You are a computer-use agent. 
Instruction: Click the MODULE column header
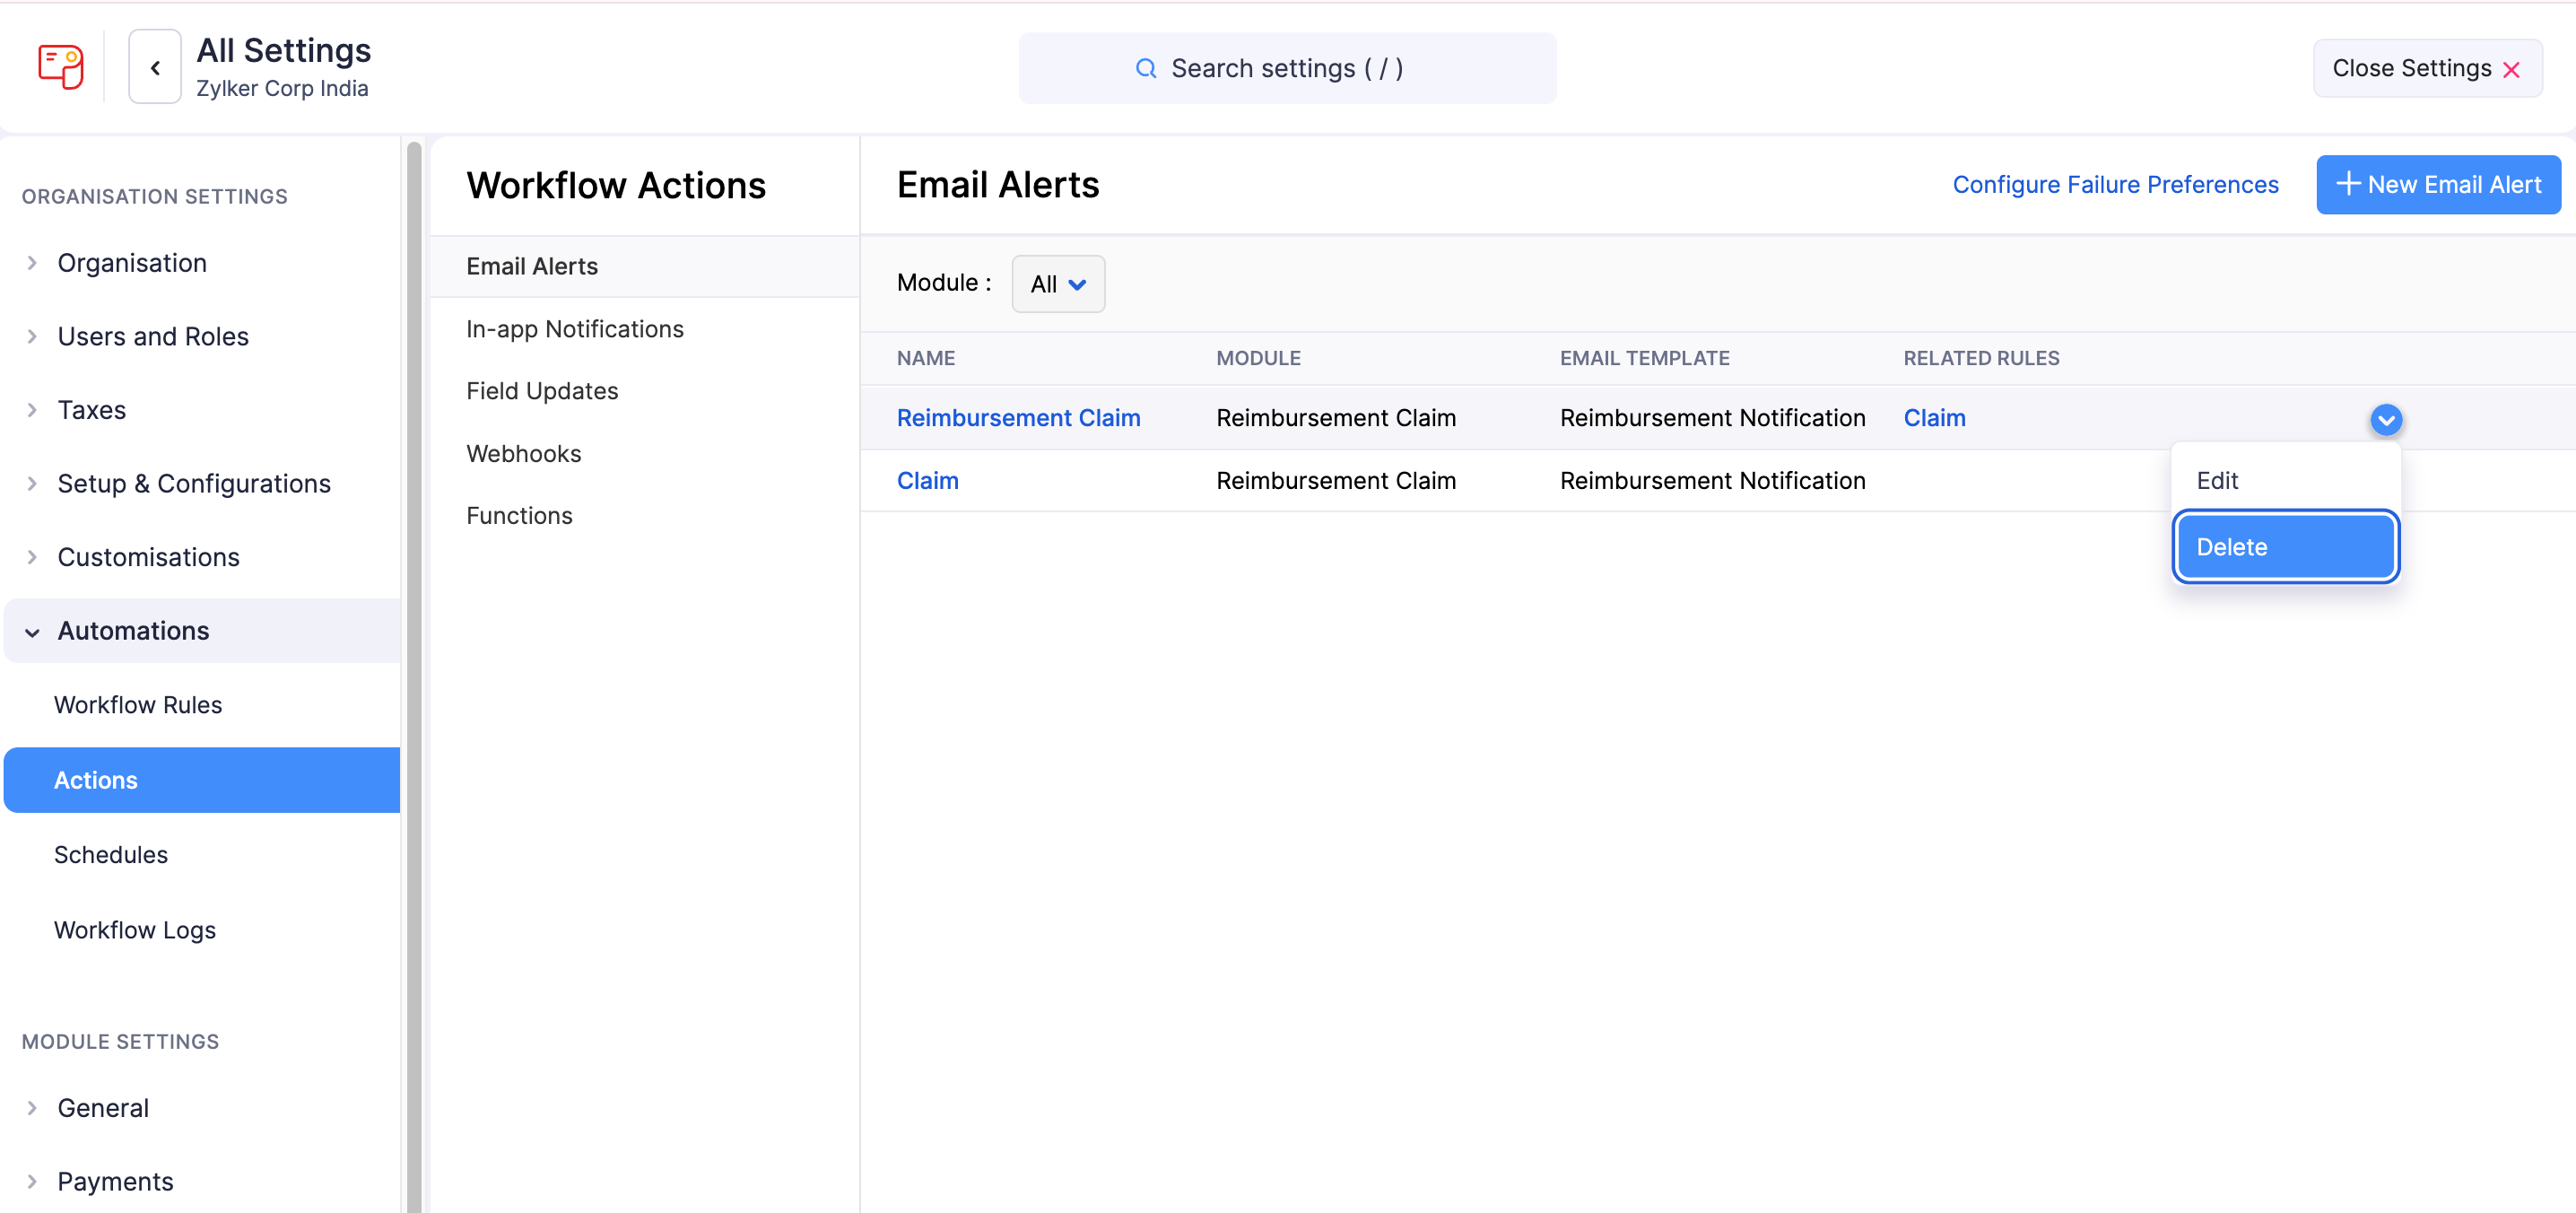1258,358
